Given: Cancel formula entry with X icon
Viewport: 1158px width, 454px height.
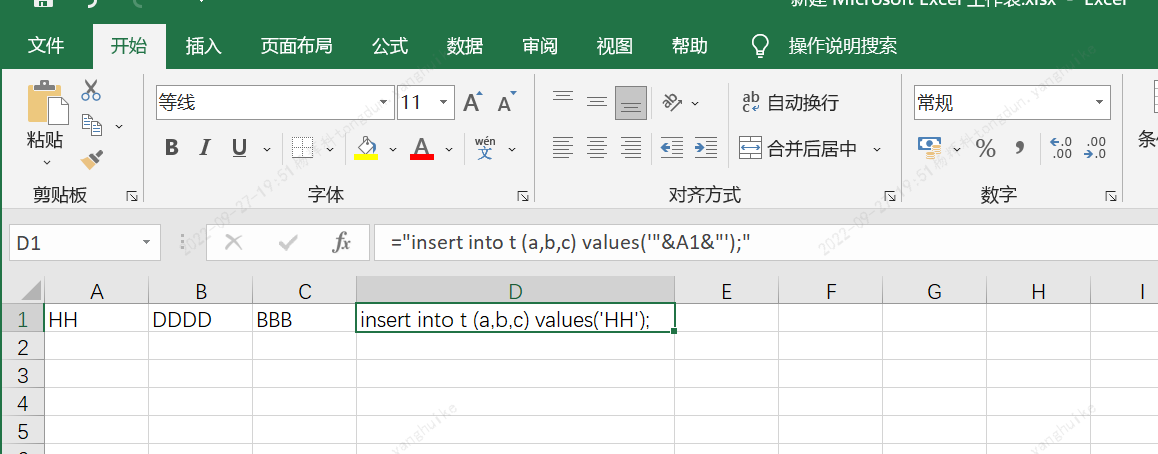Looking at the screenshot, I should (233, 242).
